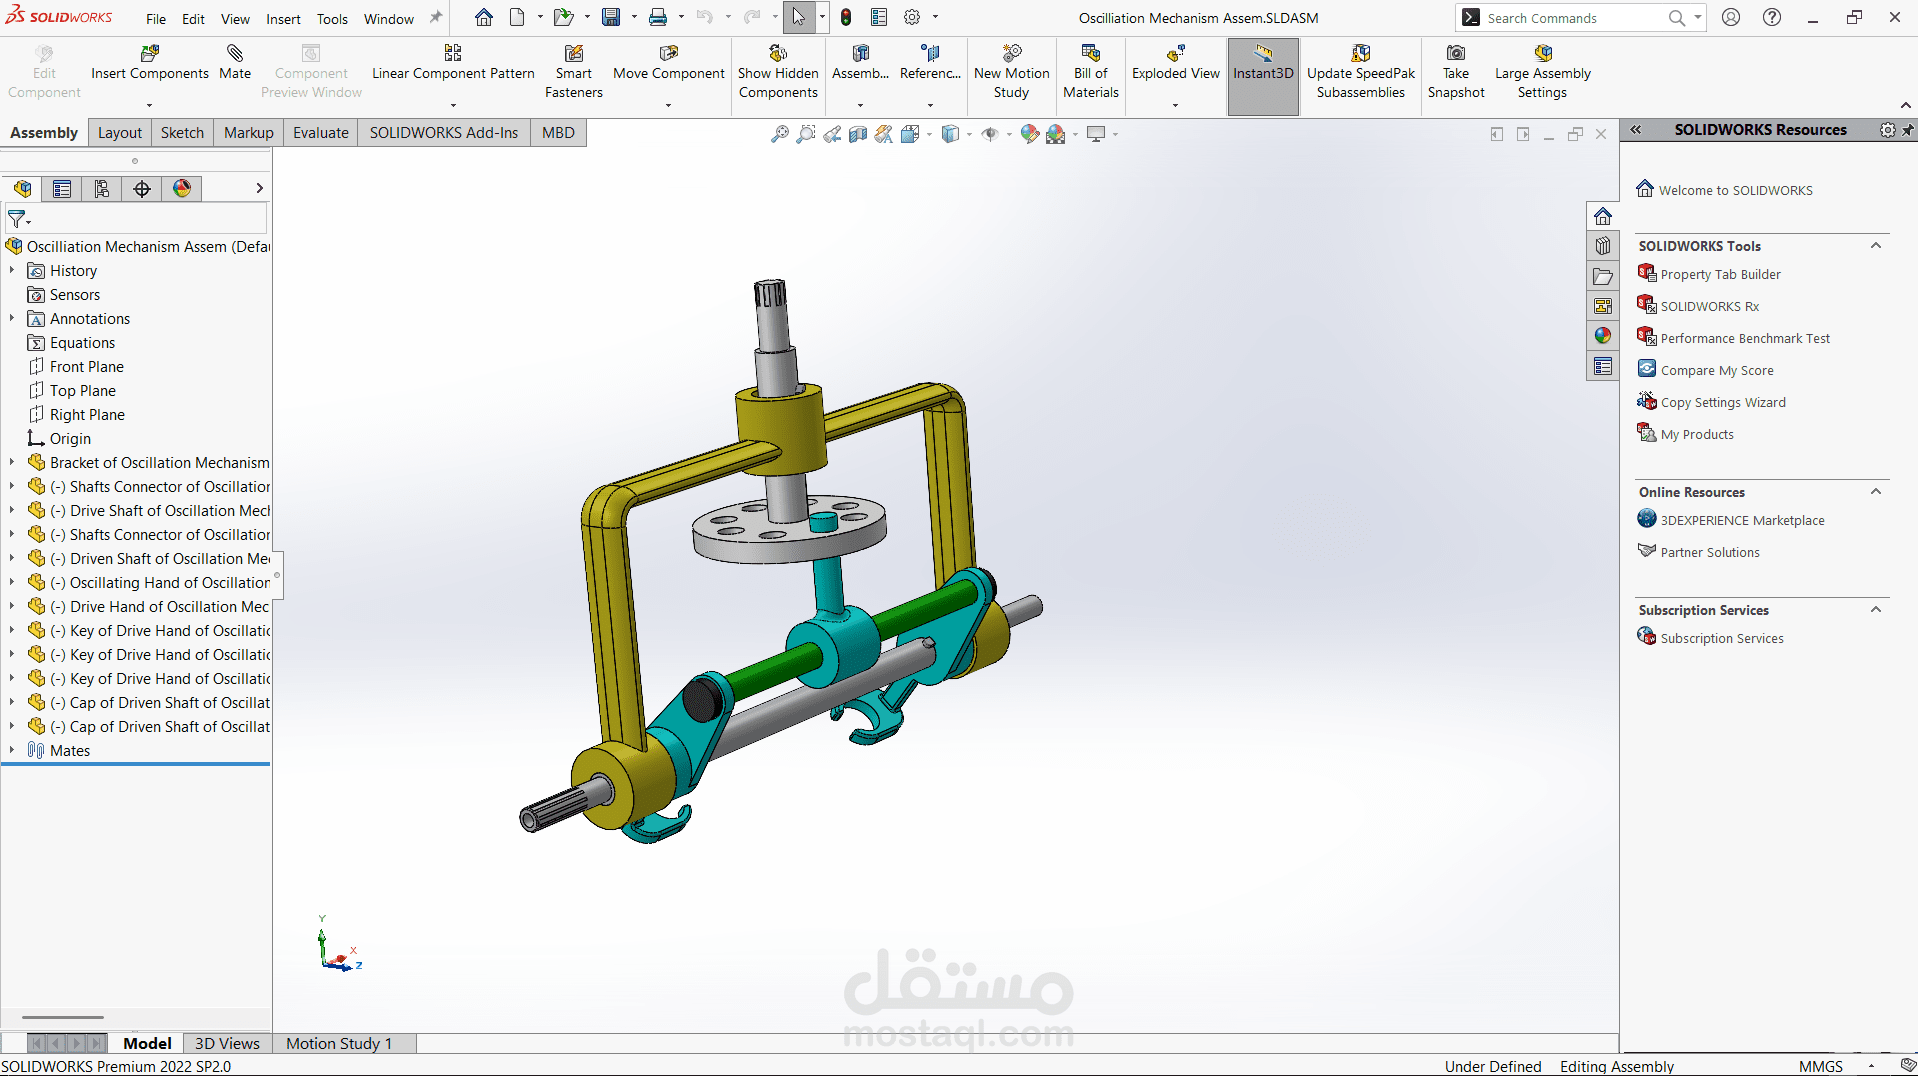Click the Move Component tool

click(669, 63)
